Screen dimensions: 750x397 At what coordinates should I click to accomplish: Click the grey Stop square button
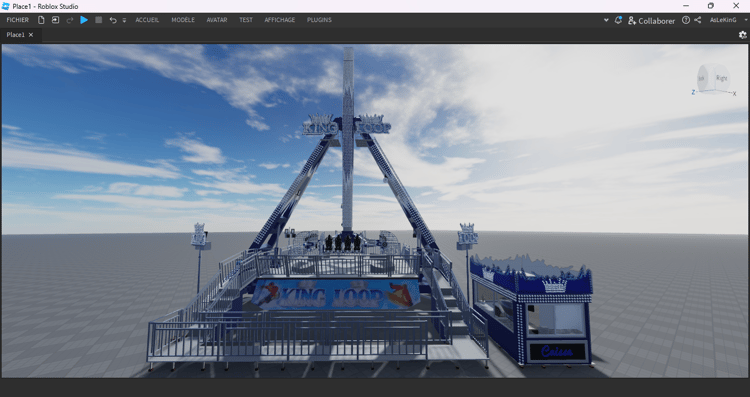[x=99, y=20]
